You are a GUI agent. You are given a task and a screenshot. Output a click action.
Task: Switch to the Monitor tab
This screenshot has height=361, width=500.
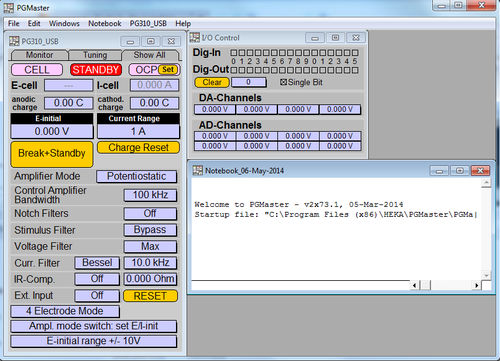point(39,55)
